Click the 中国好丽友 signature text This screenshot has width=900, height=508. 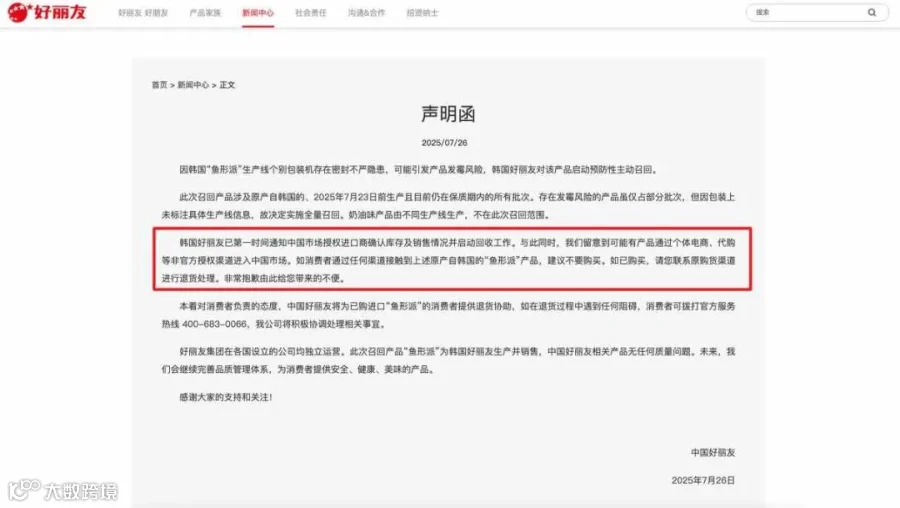713,452
